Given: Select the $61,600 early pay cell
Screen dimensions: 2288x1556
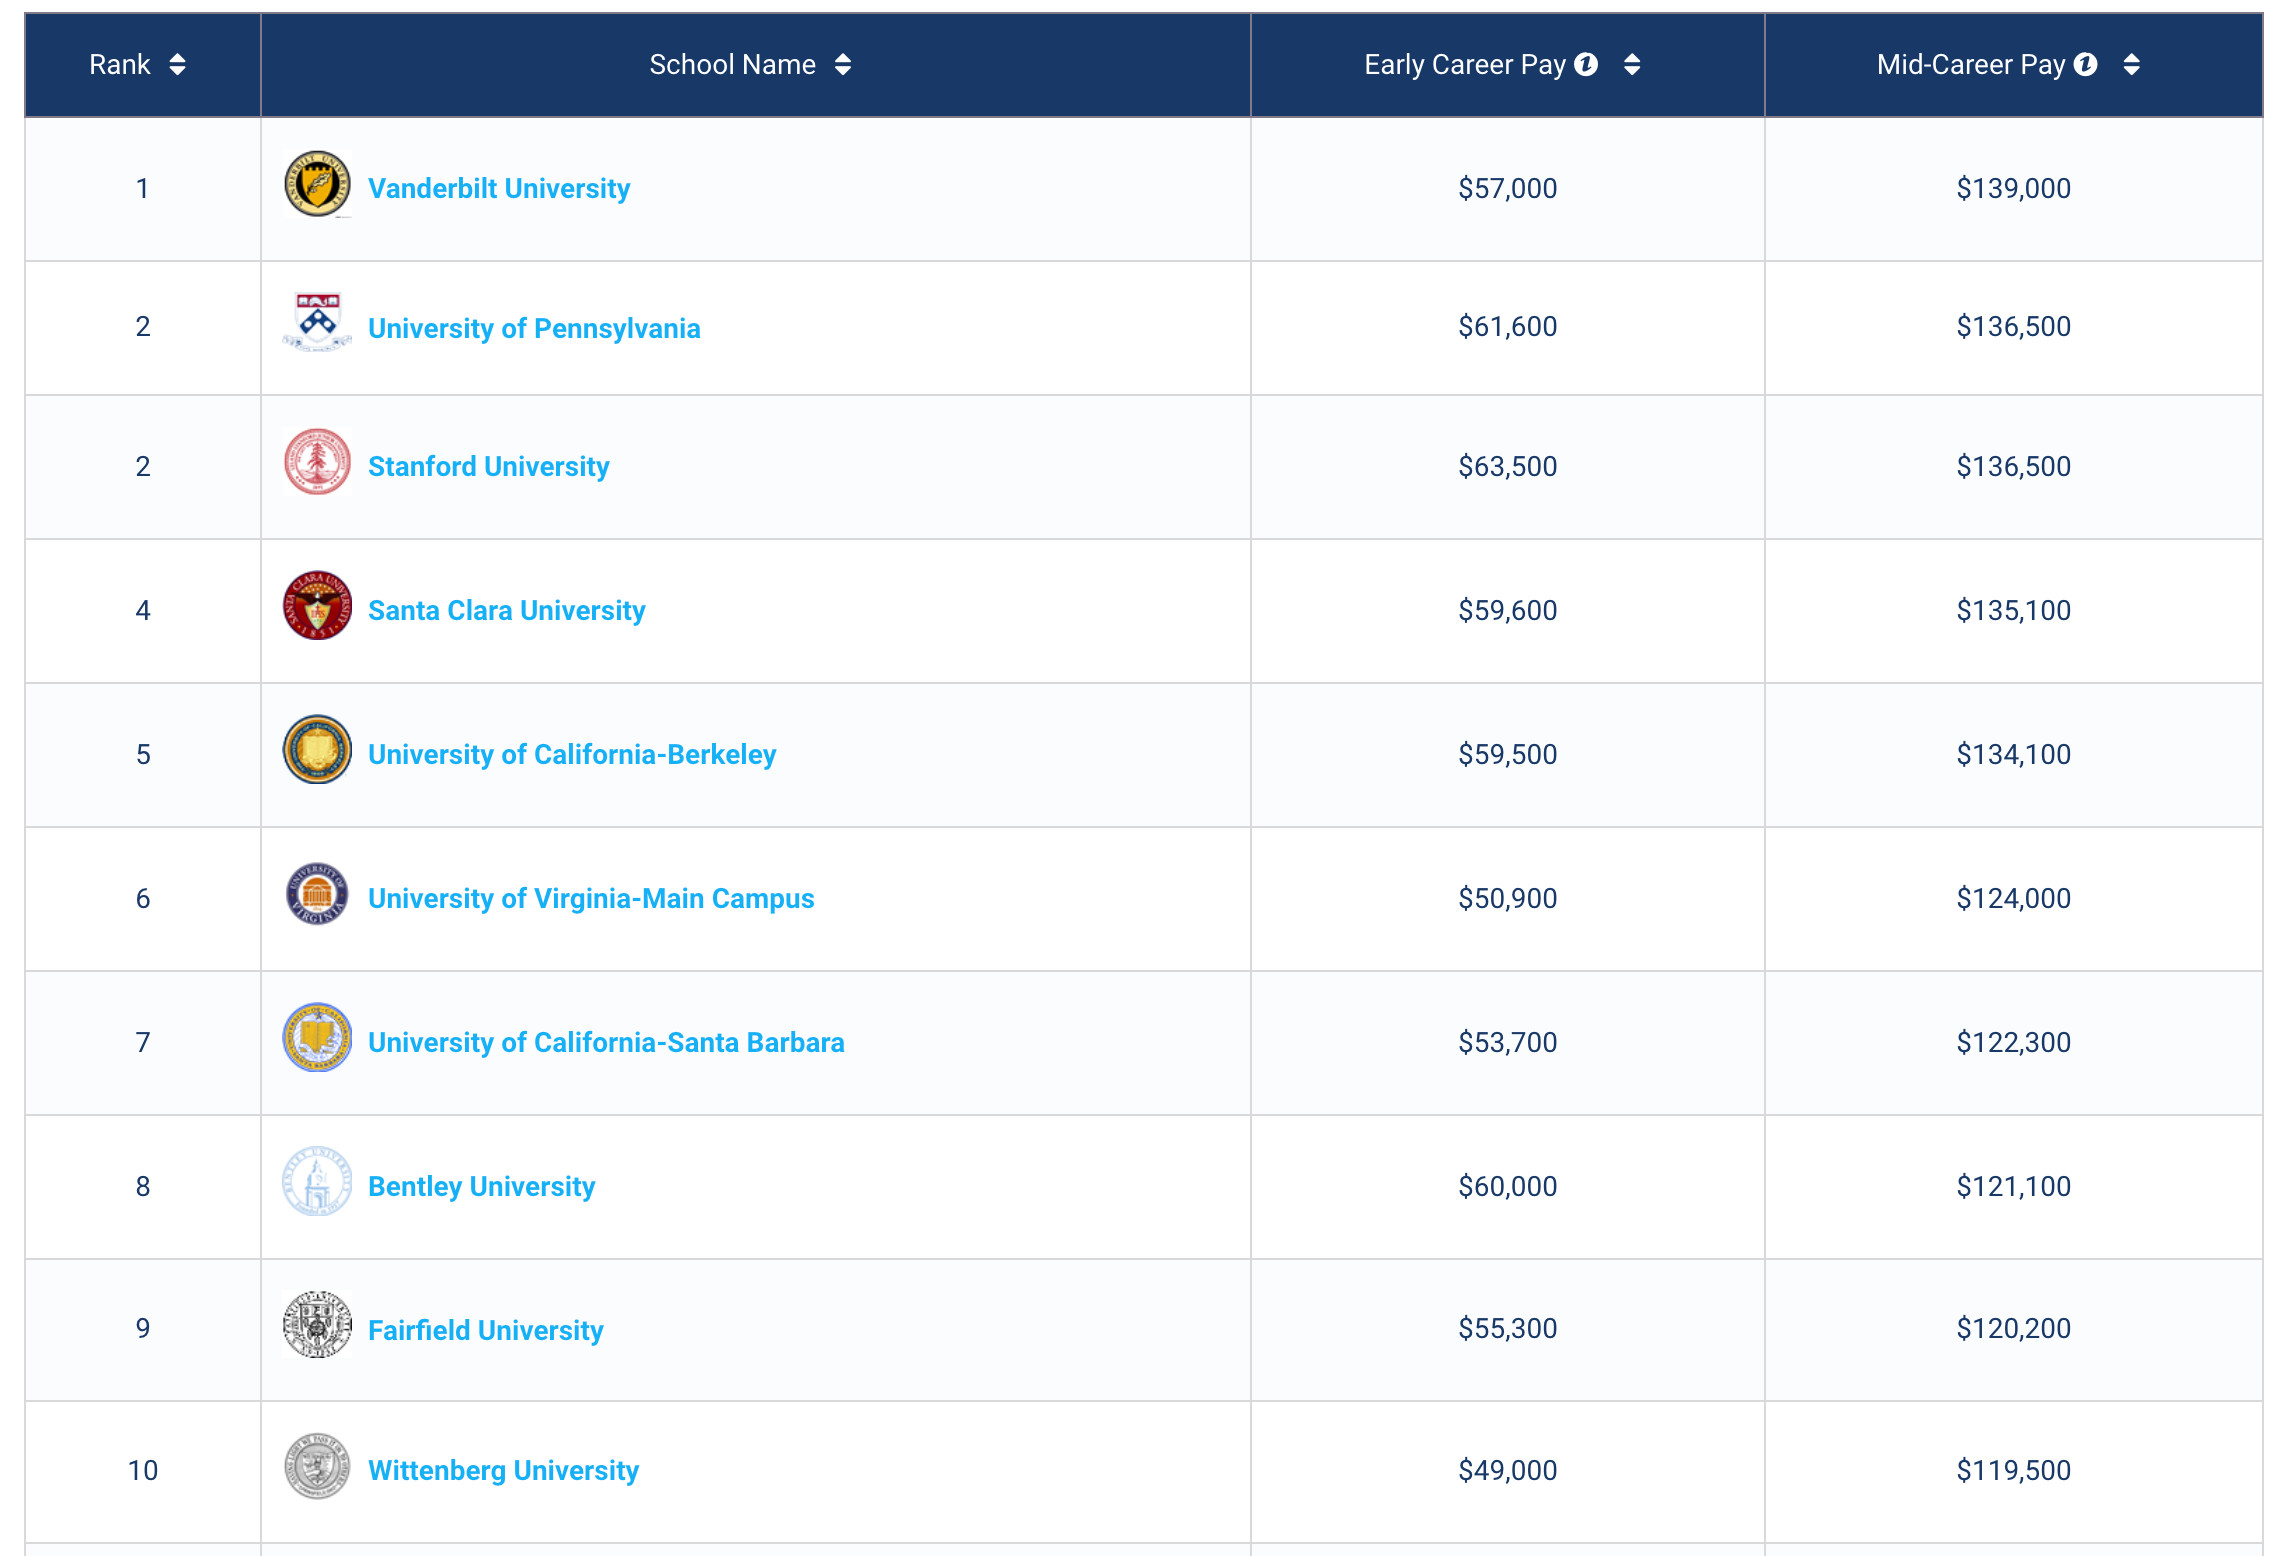Looking at the screenshot, I should coord(1508,328).
